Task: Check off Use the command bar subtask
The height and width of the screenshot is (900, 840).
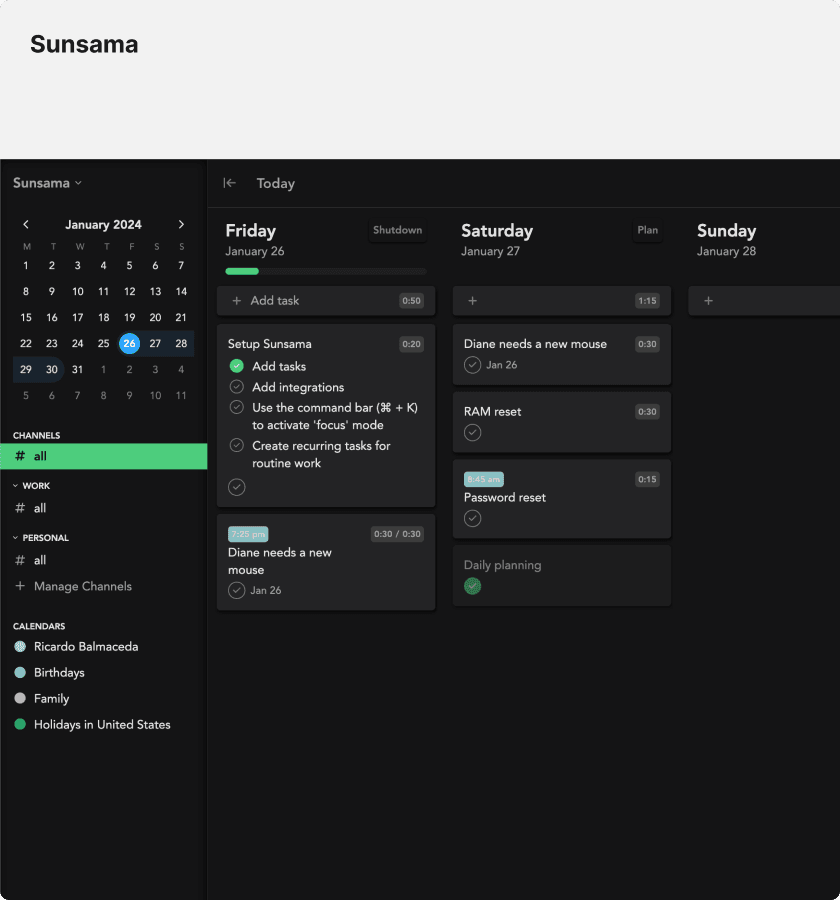Action: tap(237, 408)
